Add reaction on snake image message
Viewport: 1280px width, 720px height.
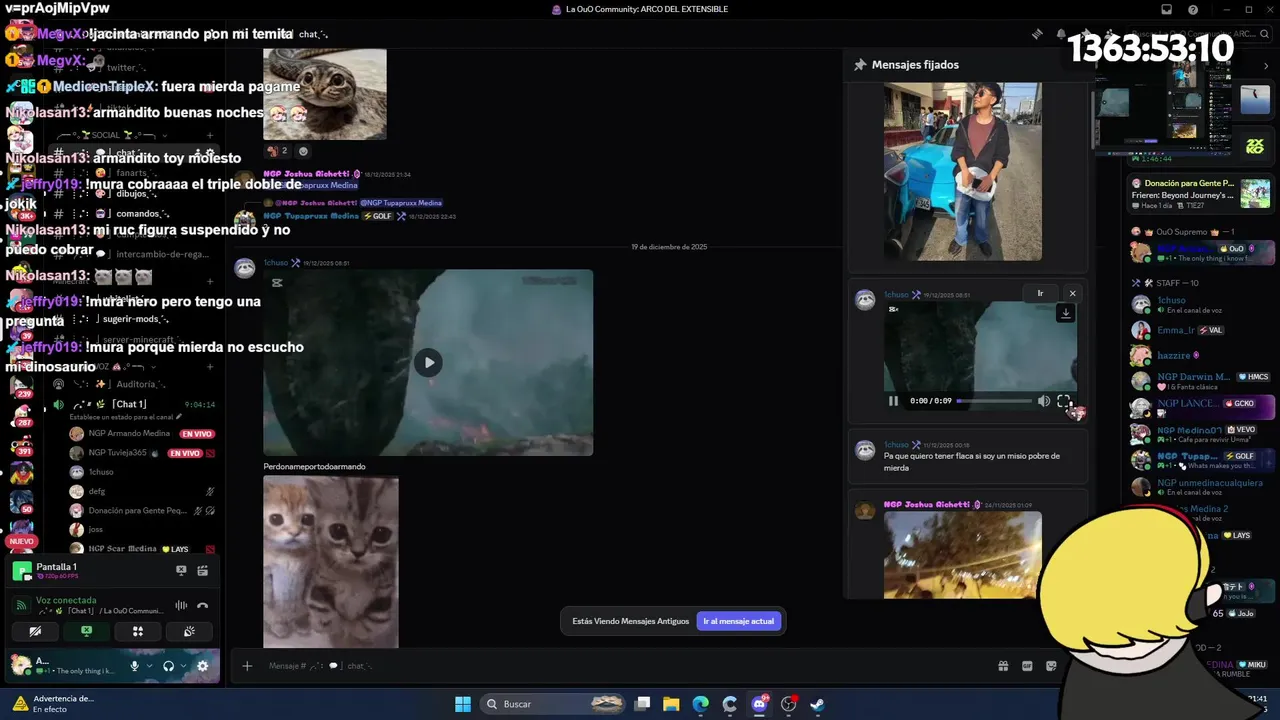click(x=303, y=151)
